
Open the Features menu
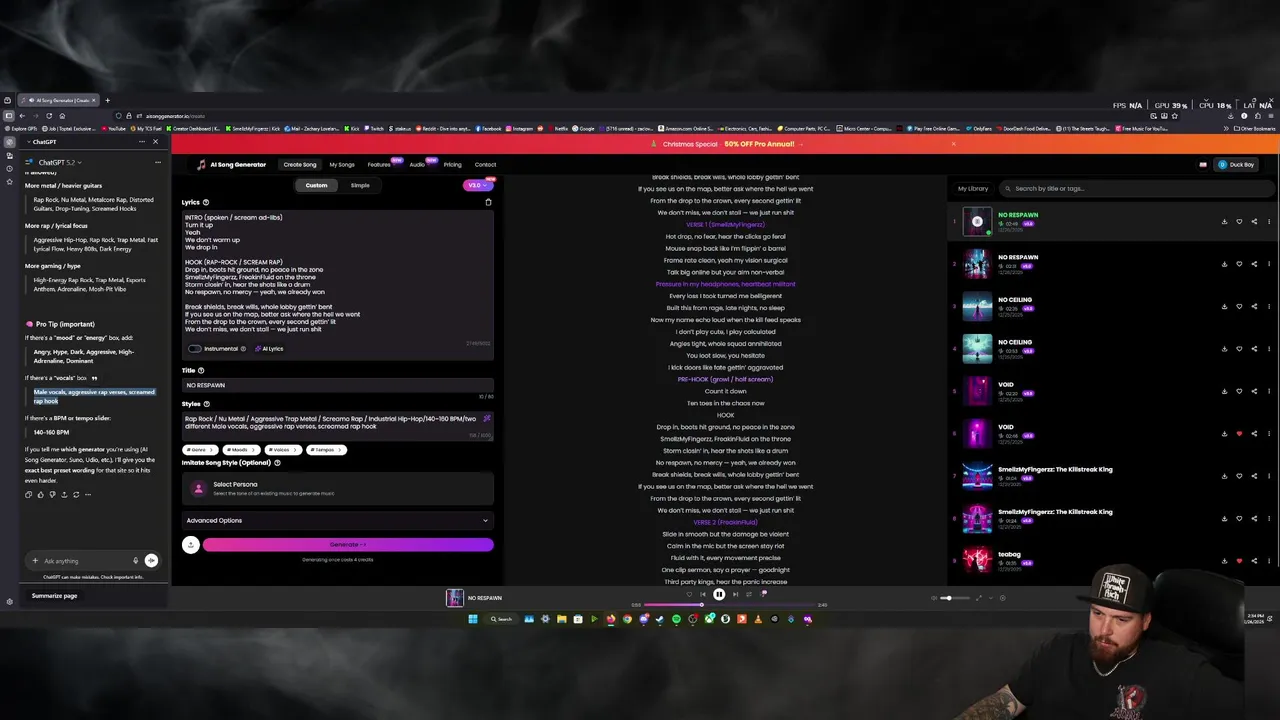tap(379, 164)
